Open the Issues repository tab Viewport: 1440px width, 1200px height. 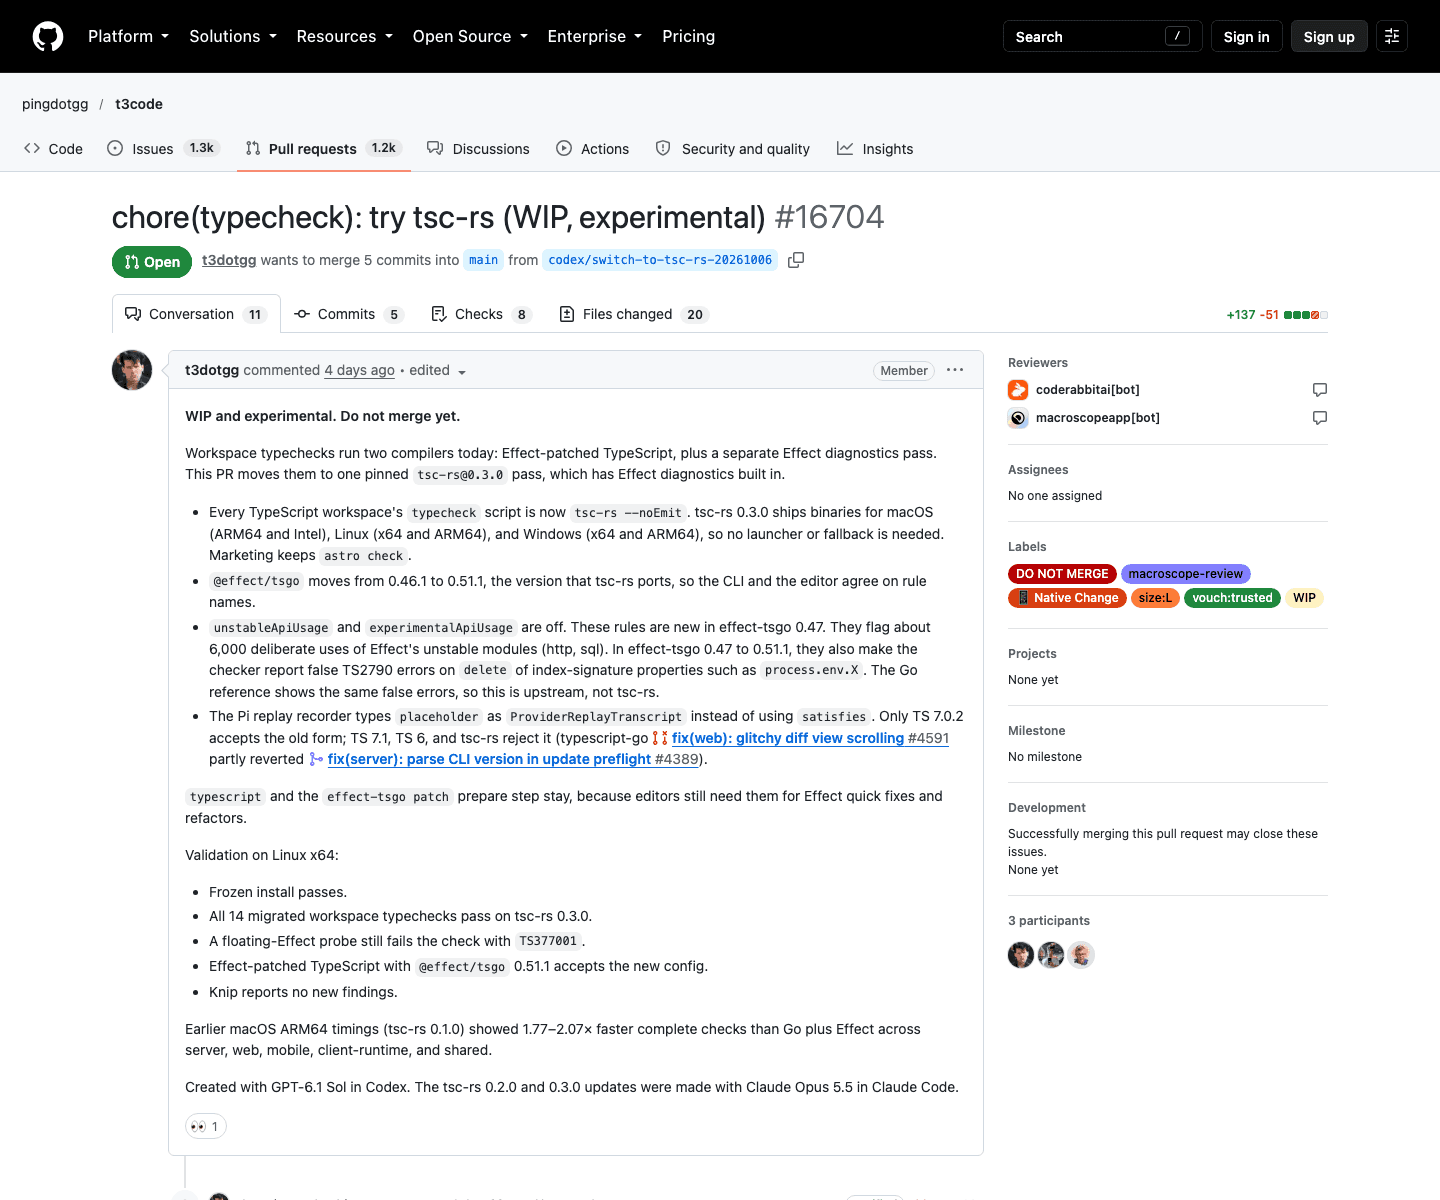point(162,148)
